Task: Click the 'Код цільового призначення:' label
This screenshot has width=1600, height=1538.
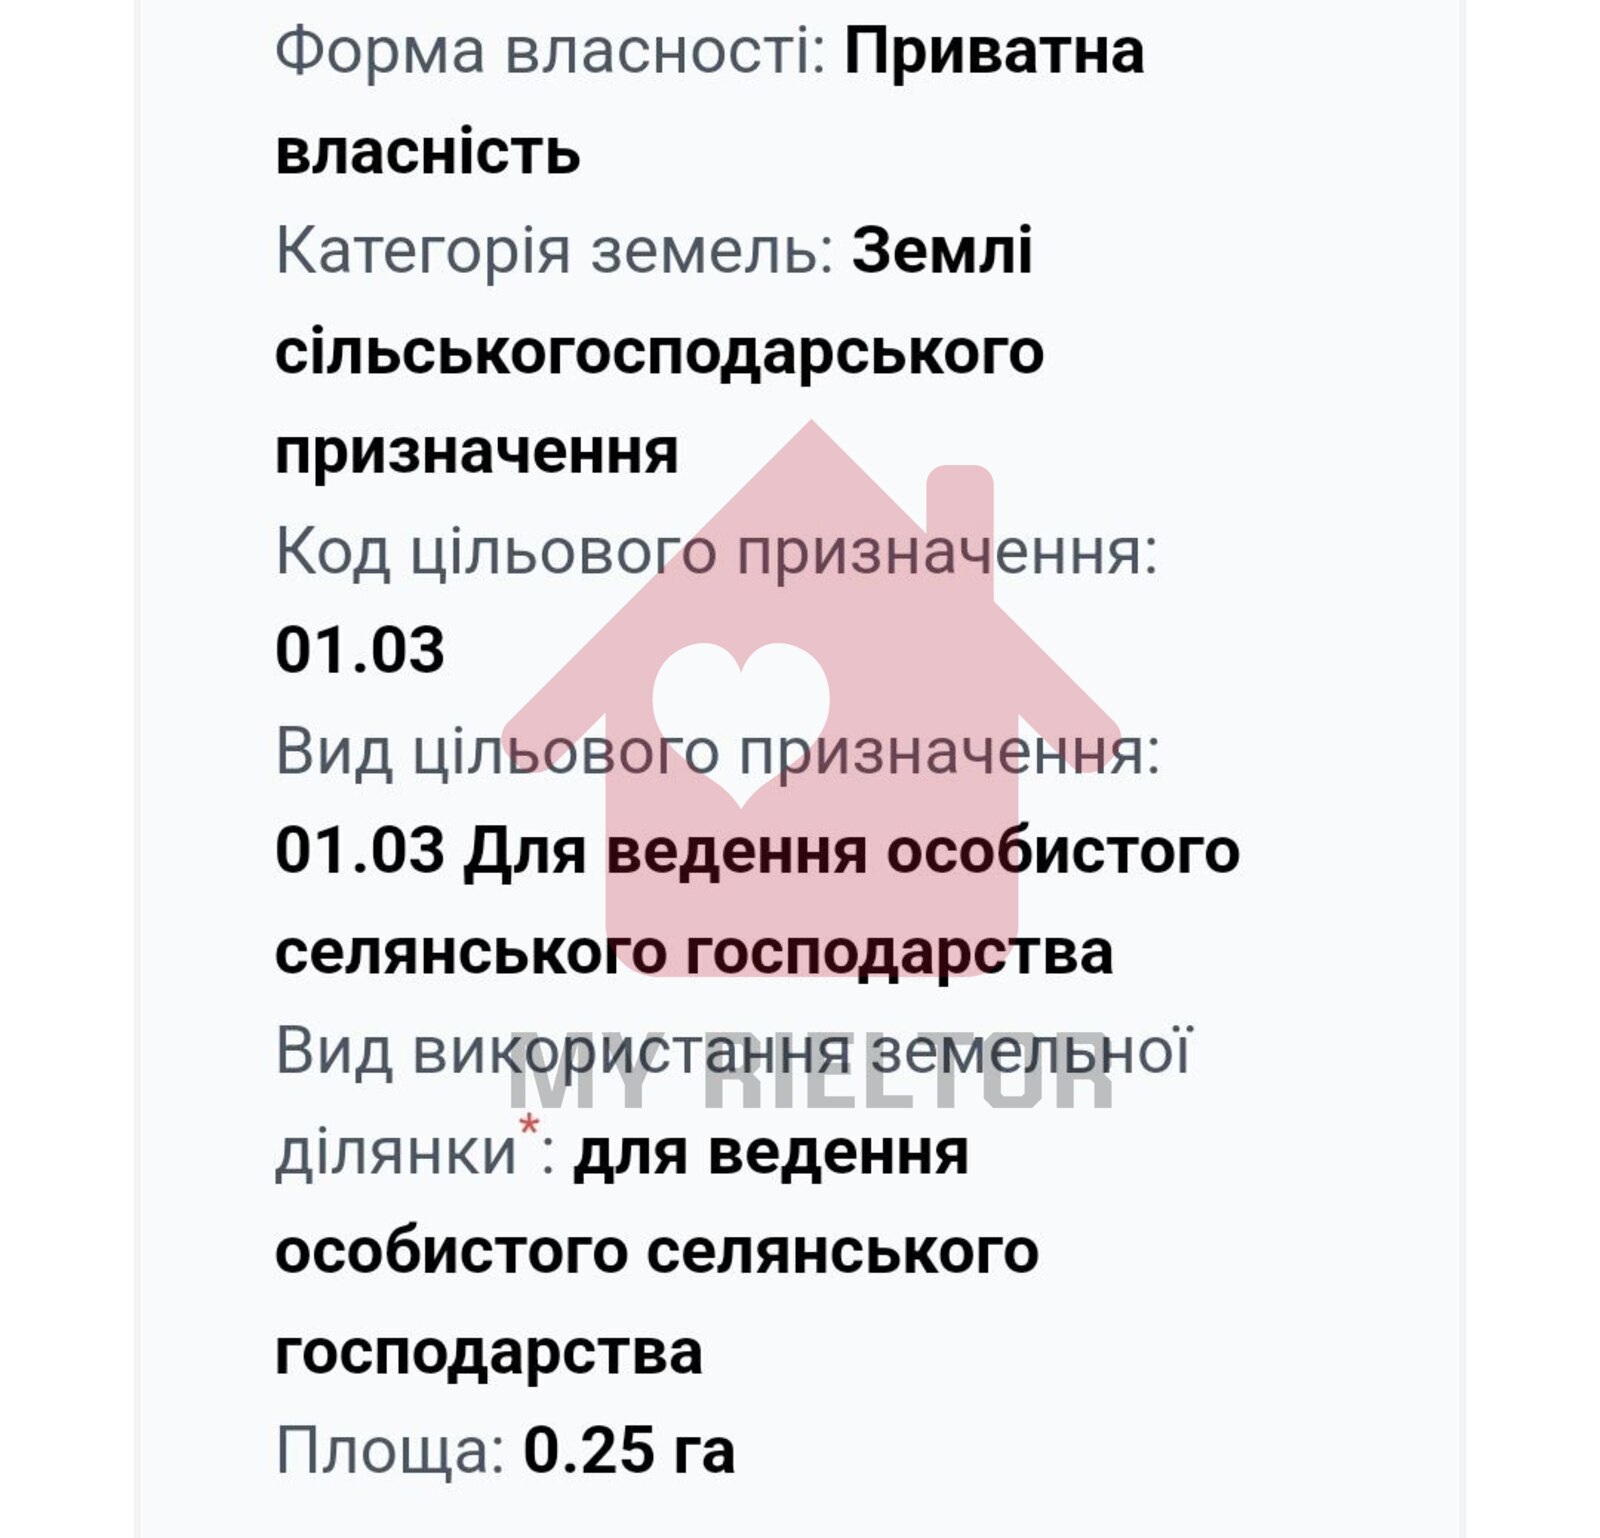Action: (x=715, y=551)
